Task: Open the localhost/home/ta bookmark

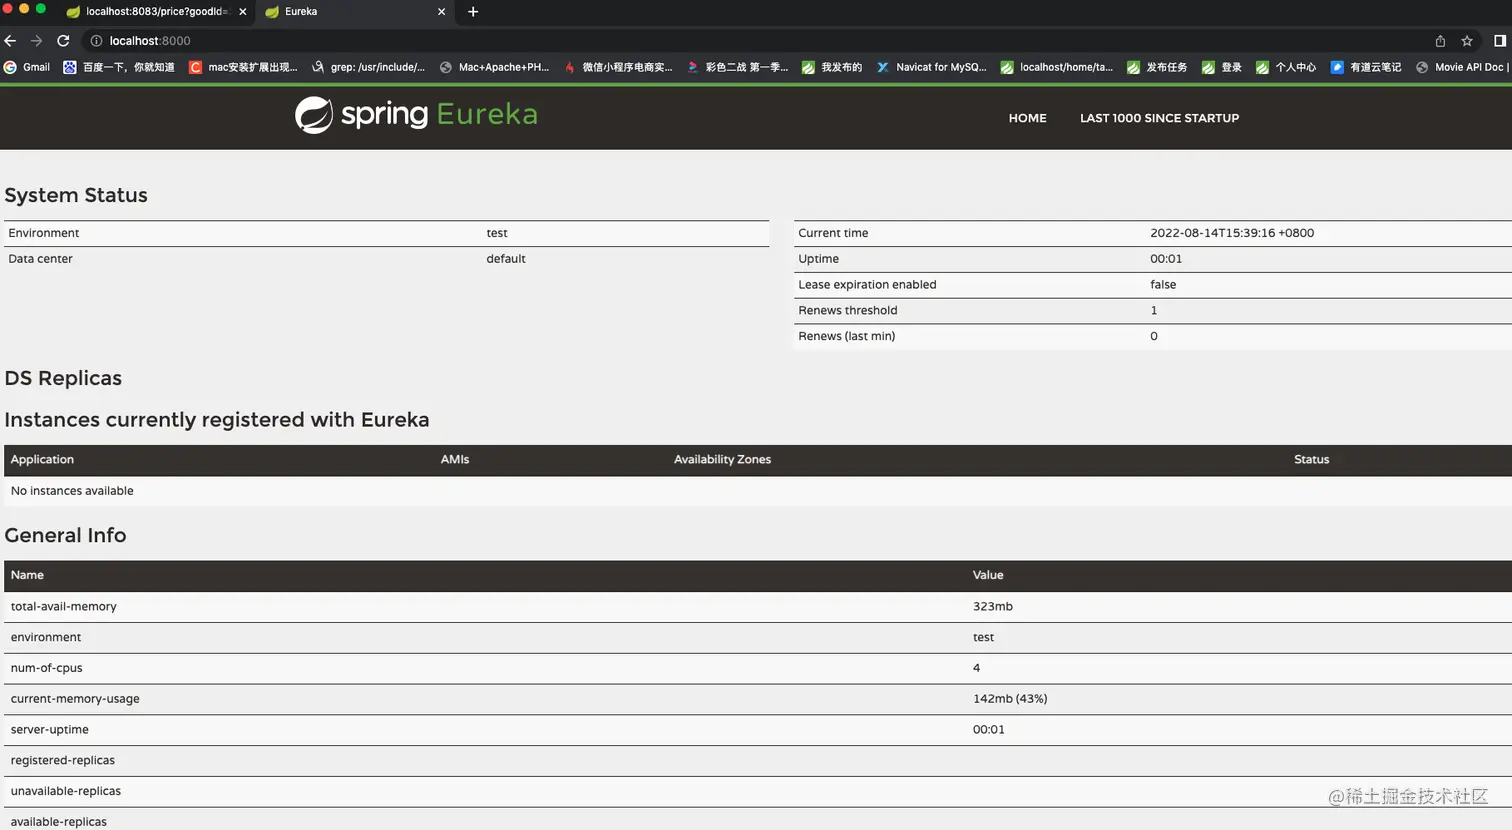Action: click(x=1056, y=67)
